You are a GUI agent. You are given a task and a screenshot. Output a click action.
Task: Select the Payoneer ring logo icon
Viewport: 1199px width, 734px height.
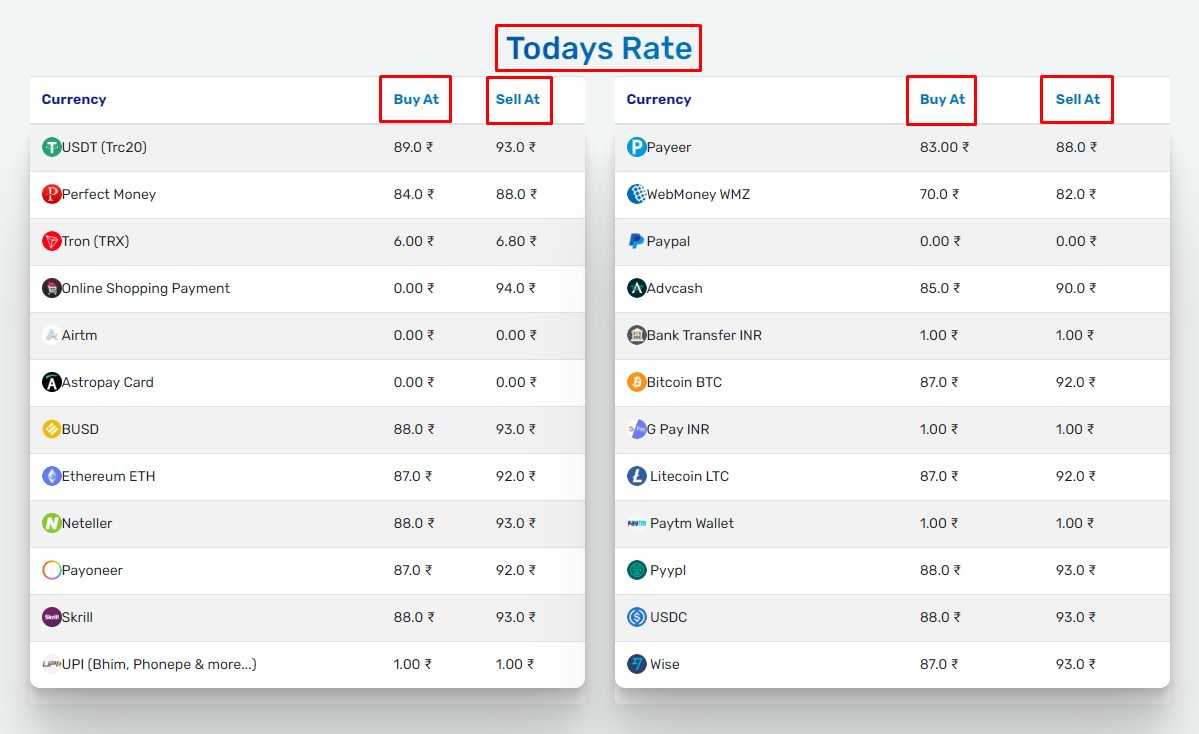click(x=51, y=570)
